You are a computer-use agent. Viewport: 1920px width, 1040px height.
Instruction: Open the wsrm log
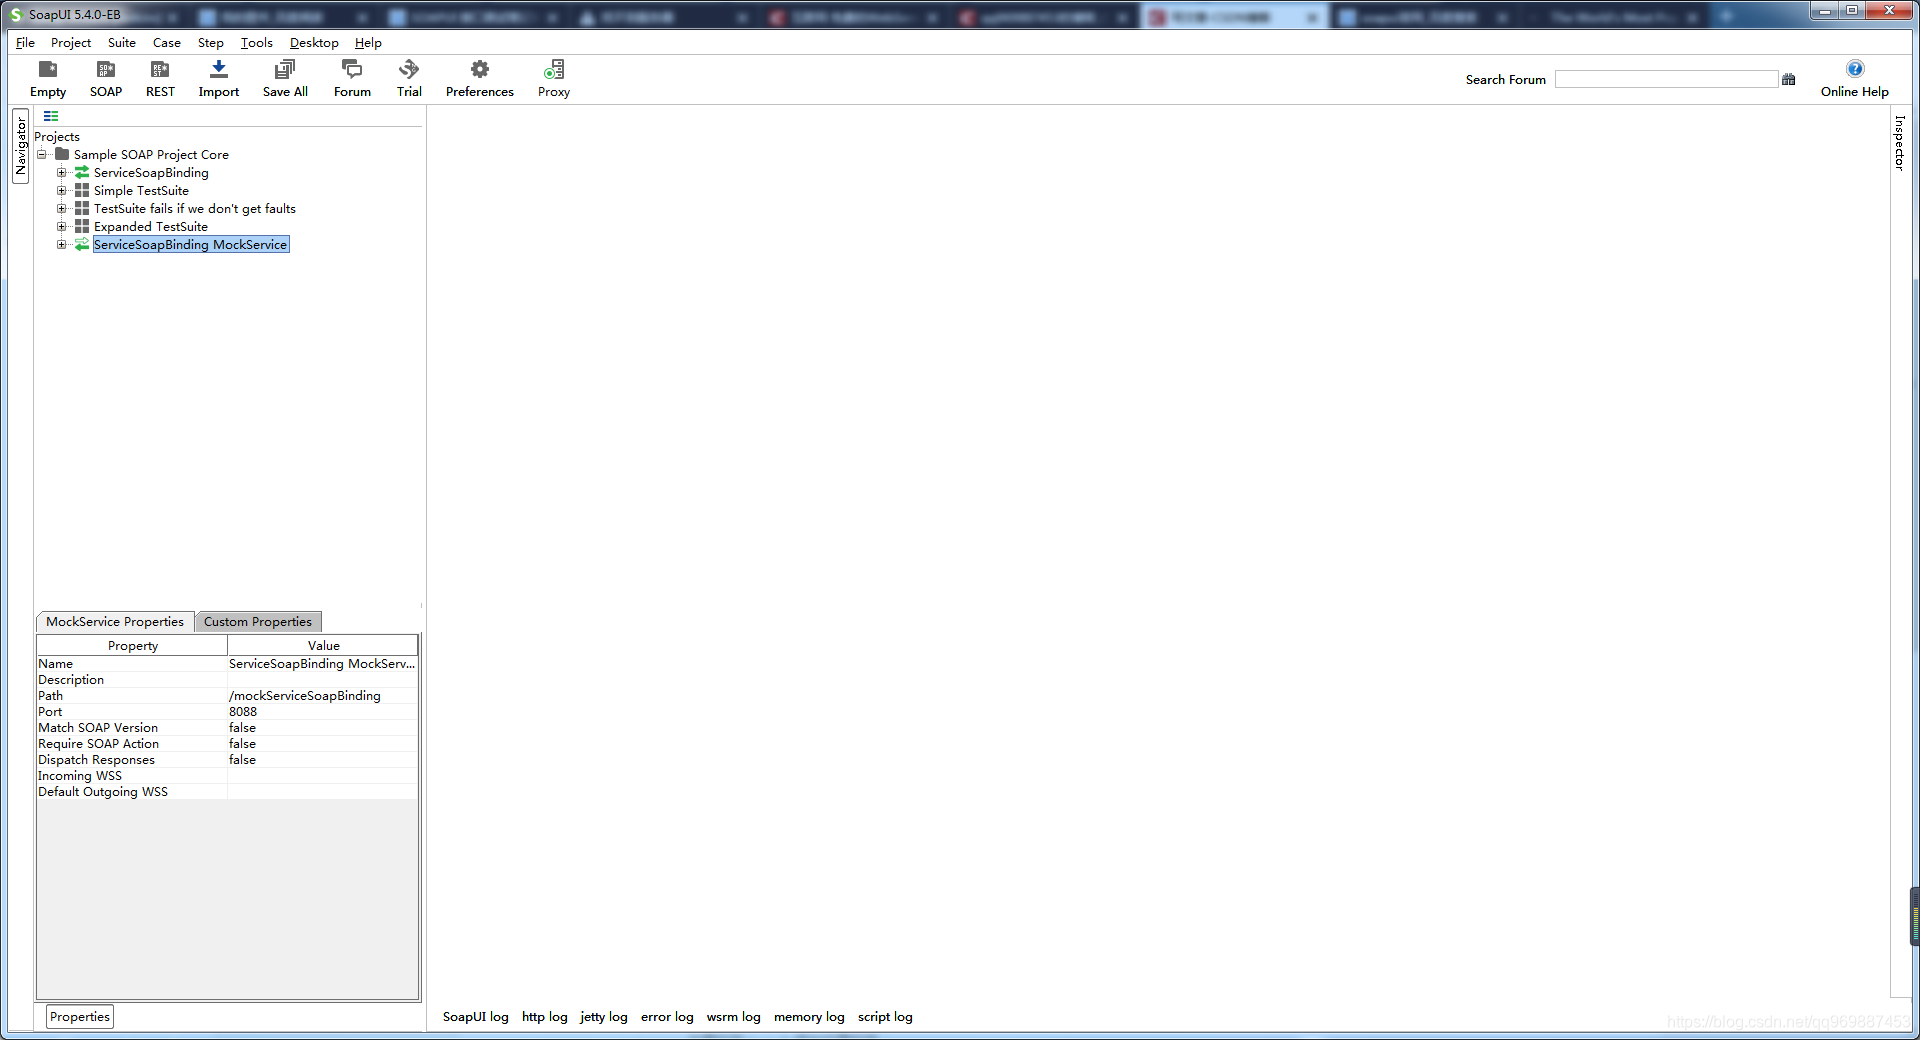coord(734,1016)
